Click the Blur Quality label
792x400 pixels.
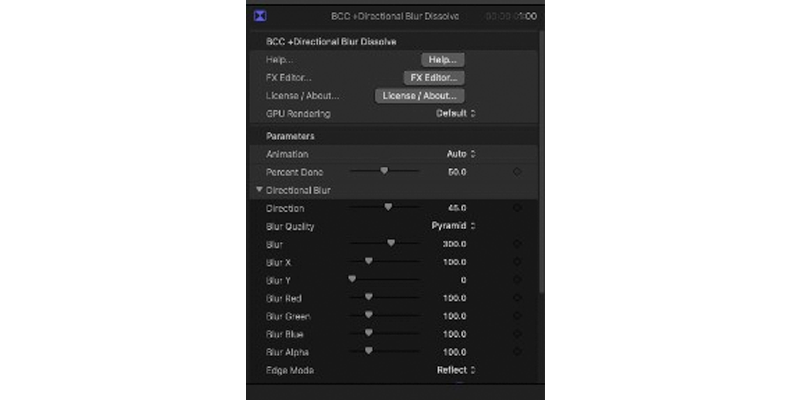click(290, 226)
